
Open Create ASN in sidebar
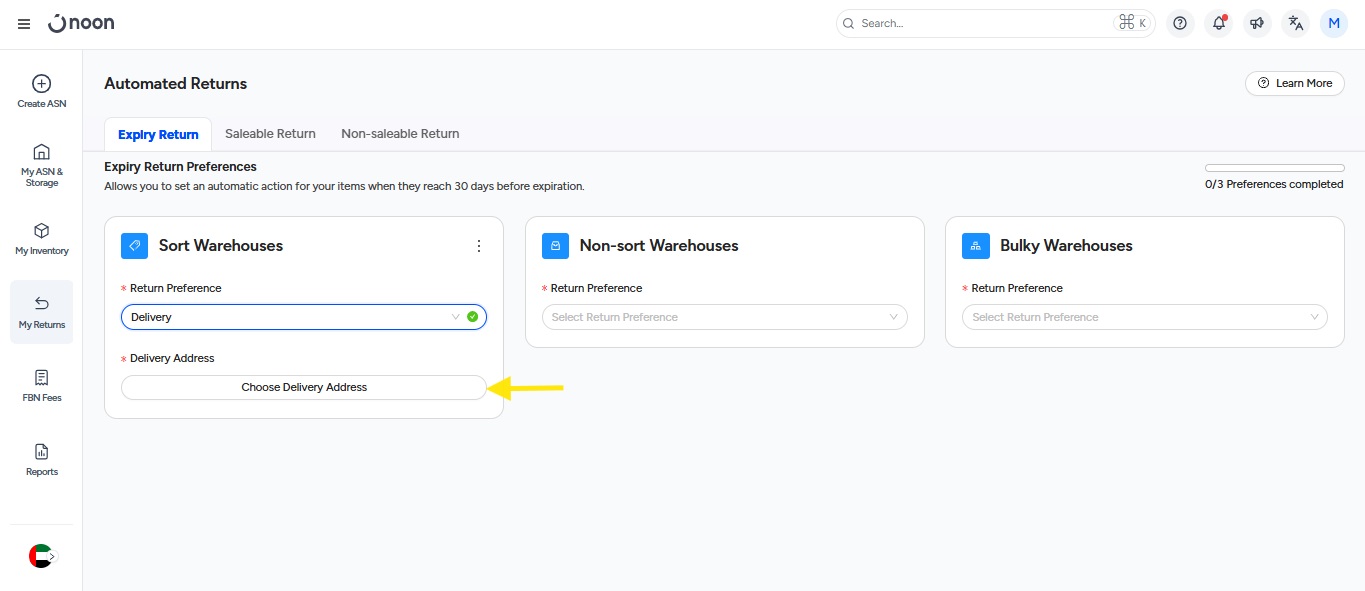42,91
